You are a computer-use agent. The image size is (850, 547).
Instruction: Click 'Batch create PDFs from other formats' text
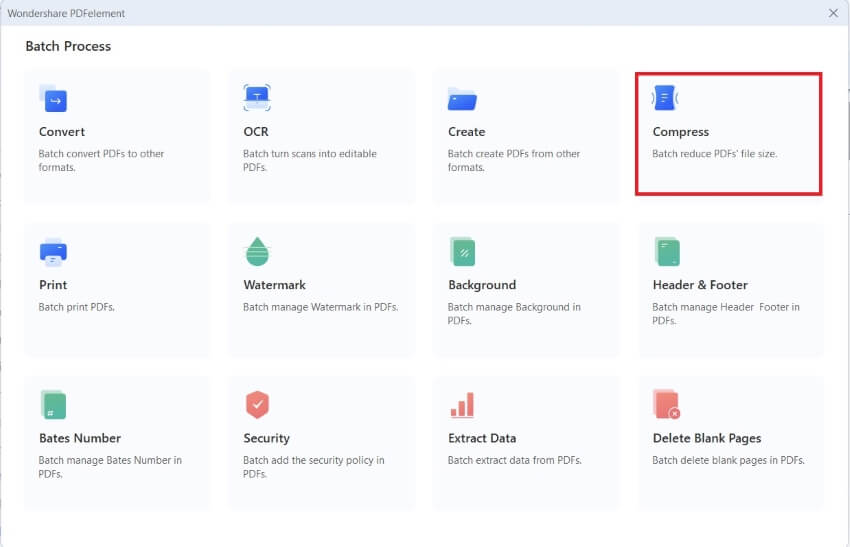[x=514, y=160]
